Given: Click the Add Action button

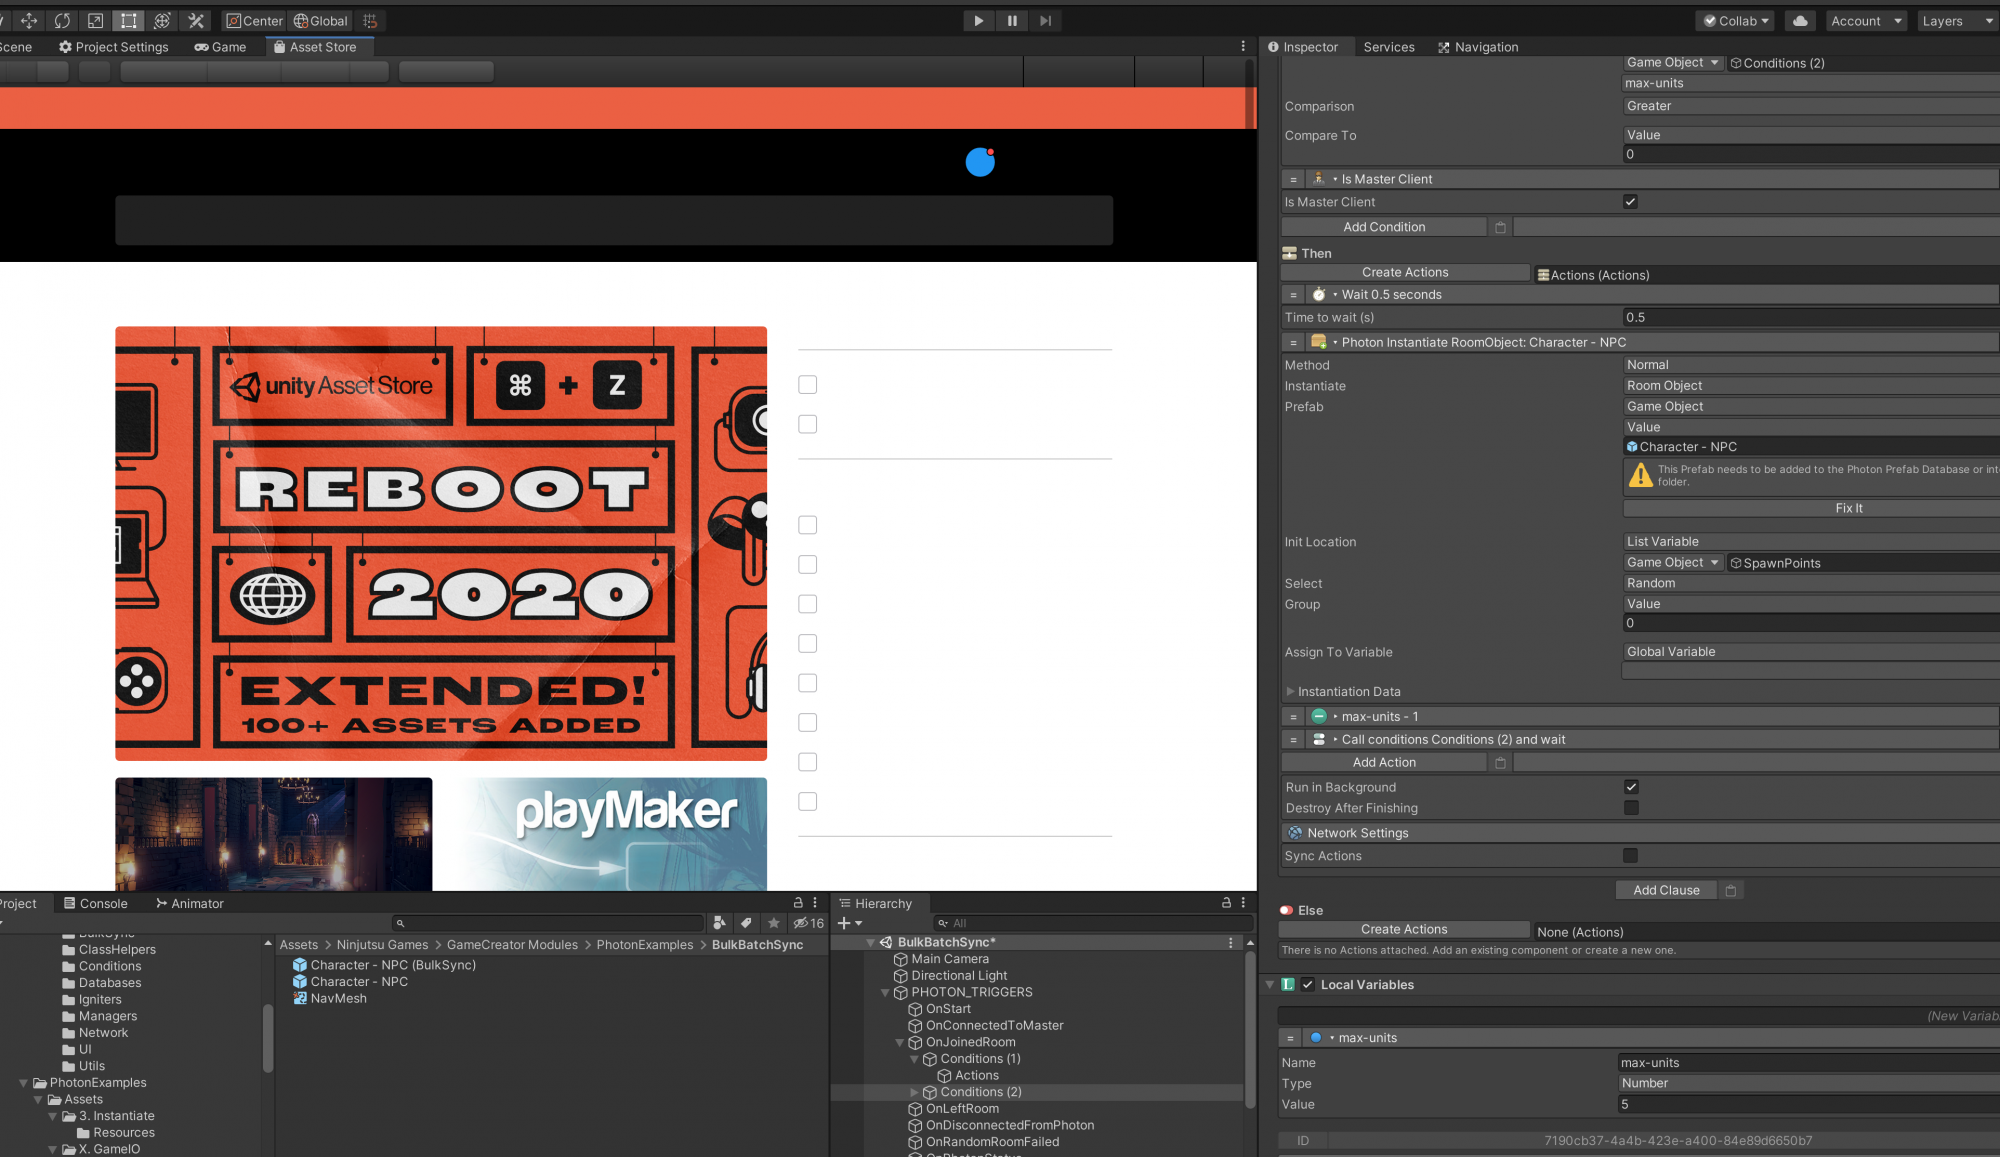Looking at the screenshot, I should point(1384,762).
